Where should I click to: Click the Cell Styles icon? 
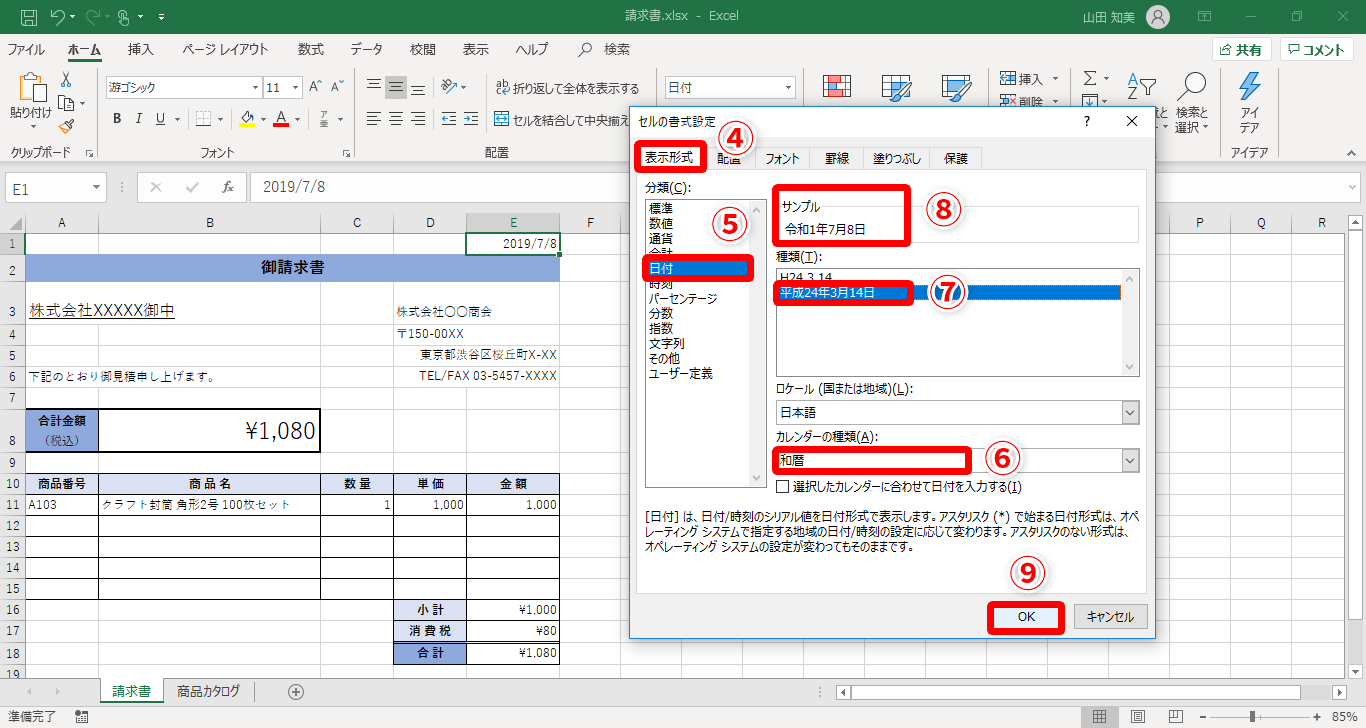[956, 90]
